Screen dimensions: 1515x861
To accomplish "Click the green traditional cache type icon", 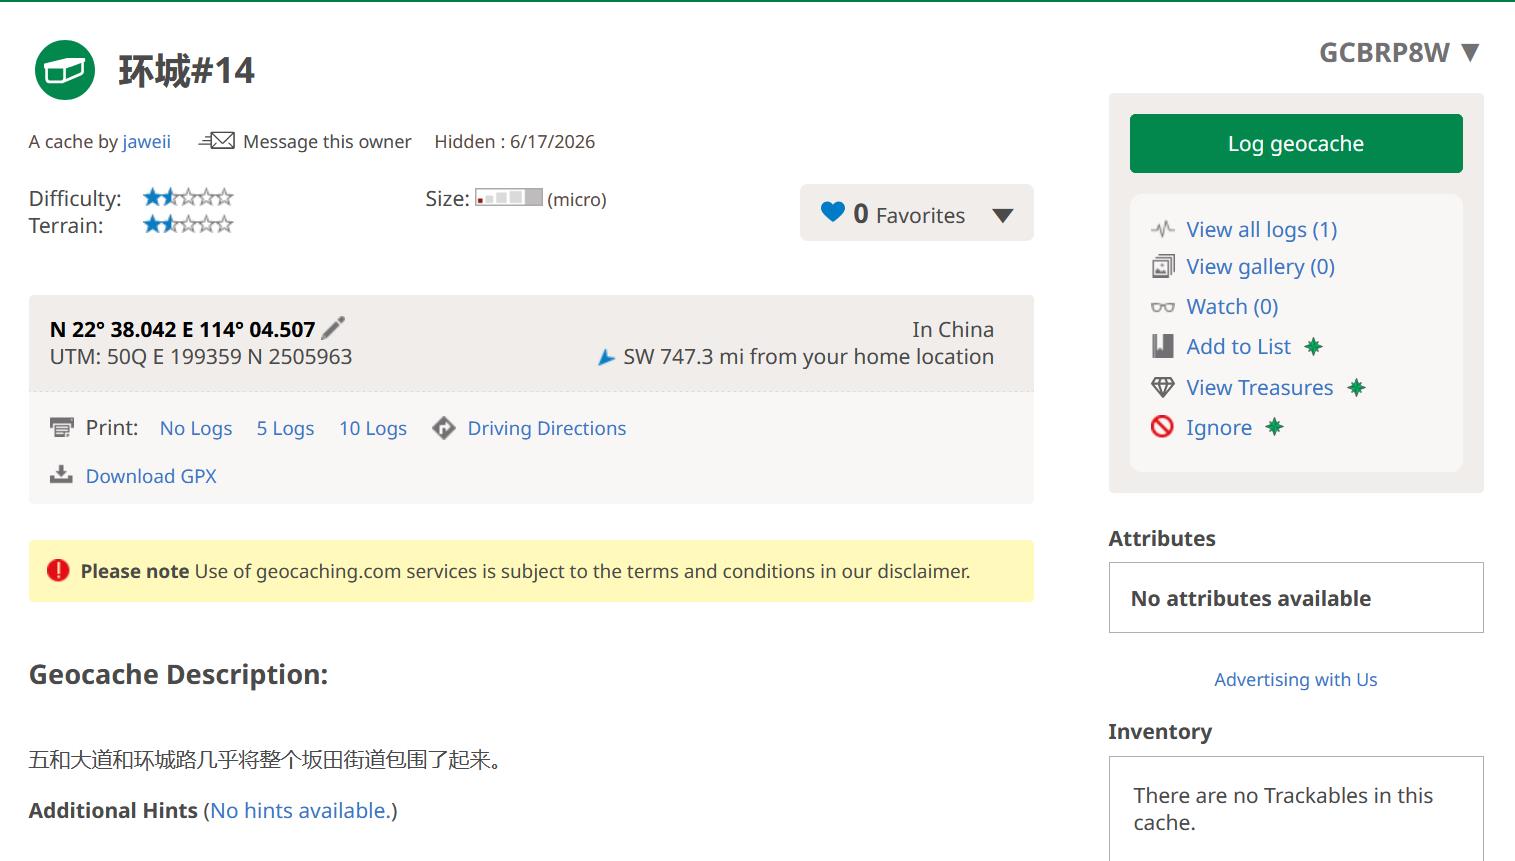I will [x=65, y=70].
